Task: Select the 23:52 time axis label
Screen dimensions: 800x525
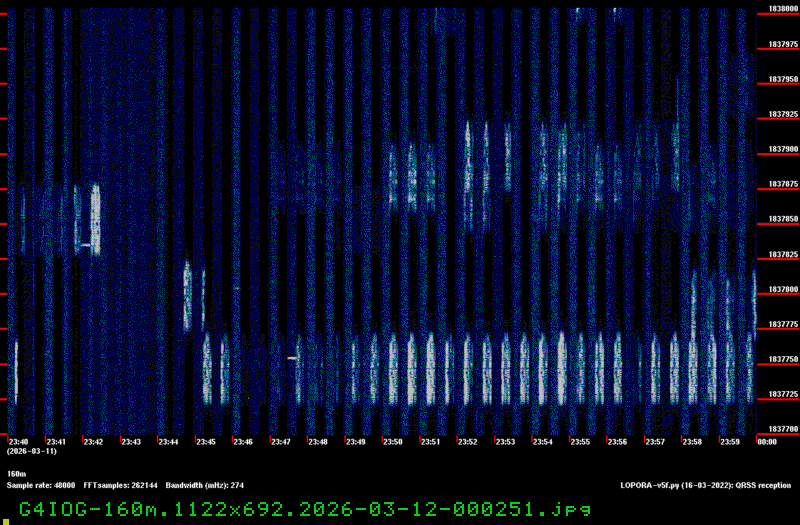Action: point(467,442)
